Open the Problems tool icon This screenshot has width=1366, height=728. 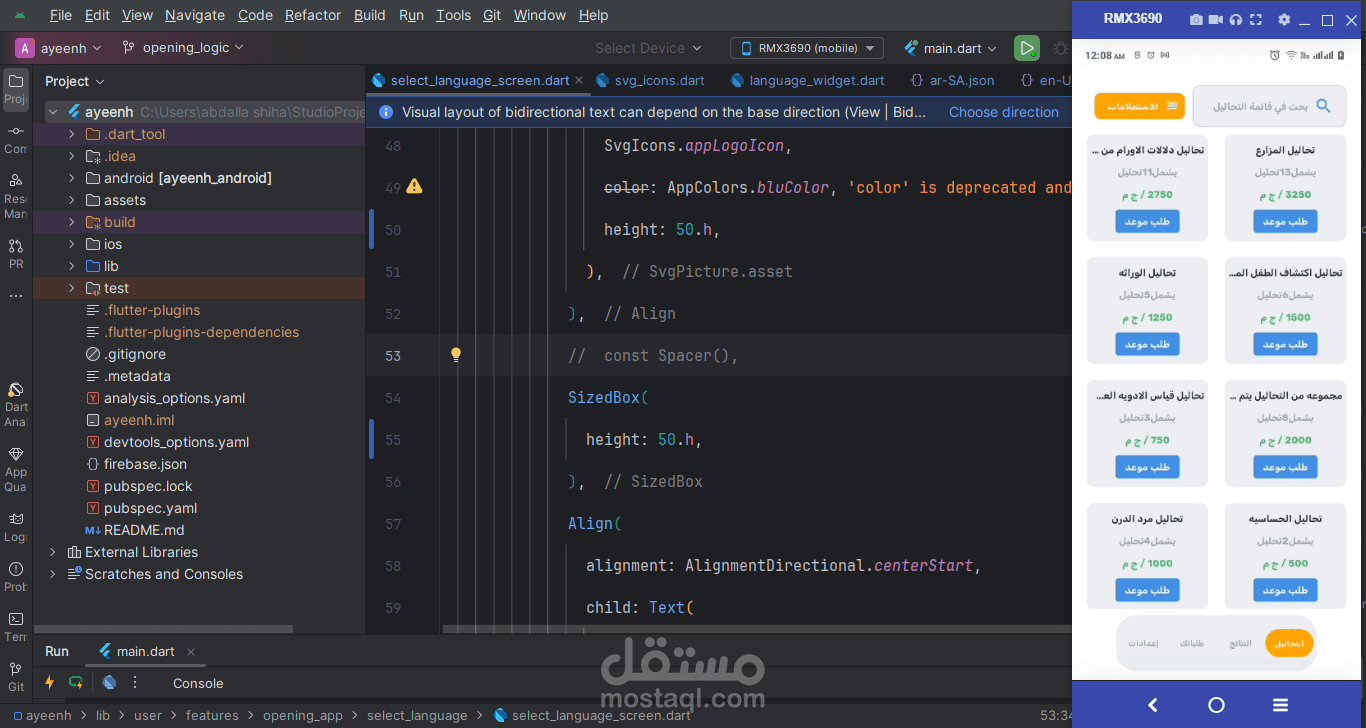[16, 569]
